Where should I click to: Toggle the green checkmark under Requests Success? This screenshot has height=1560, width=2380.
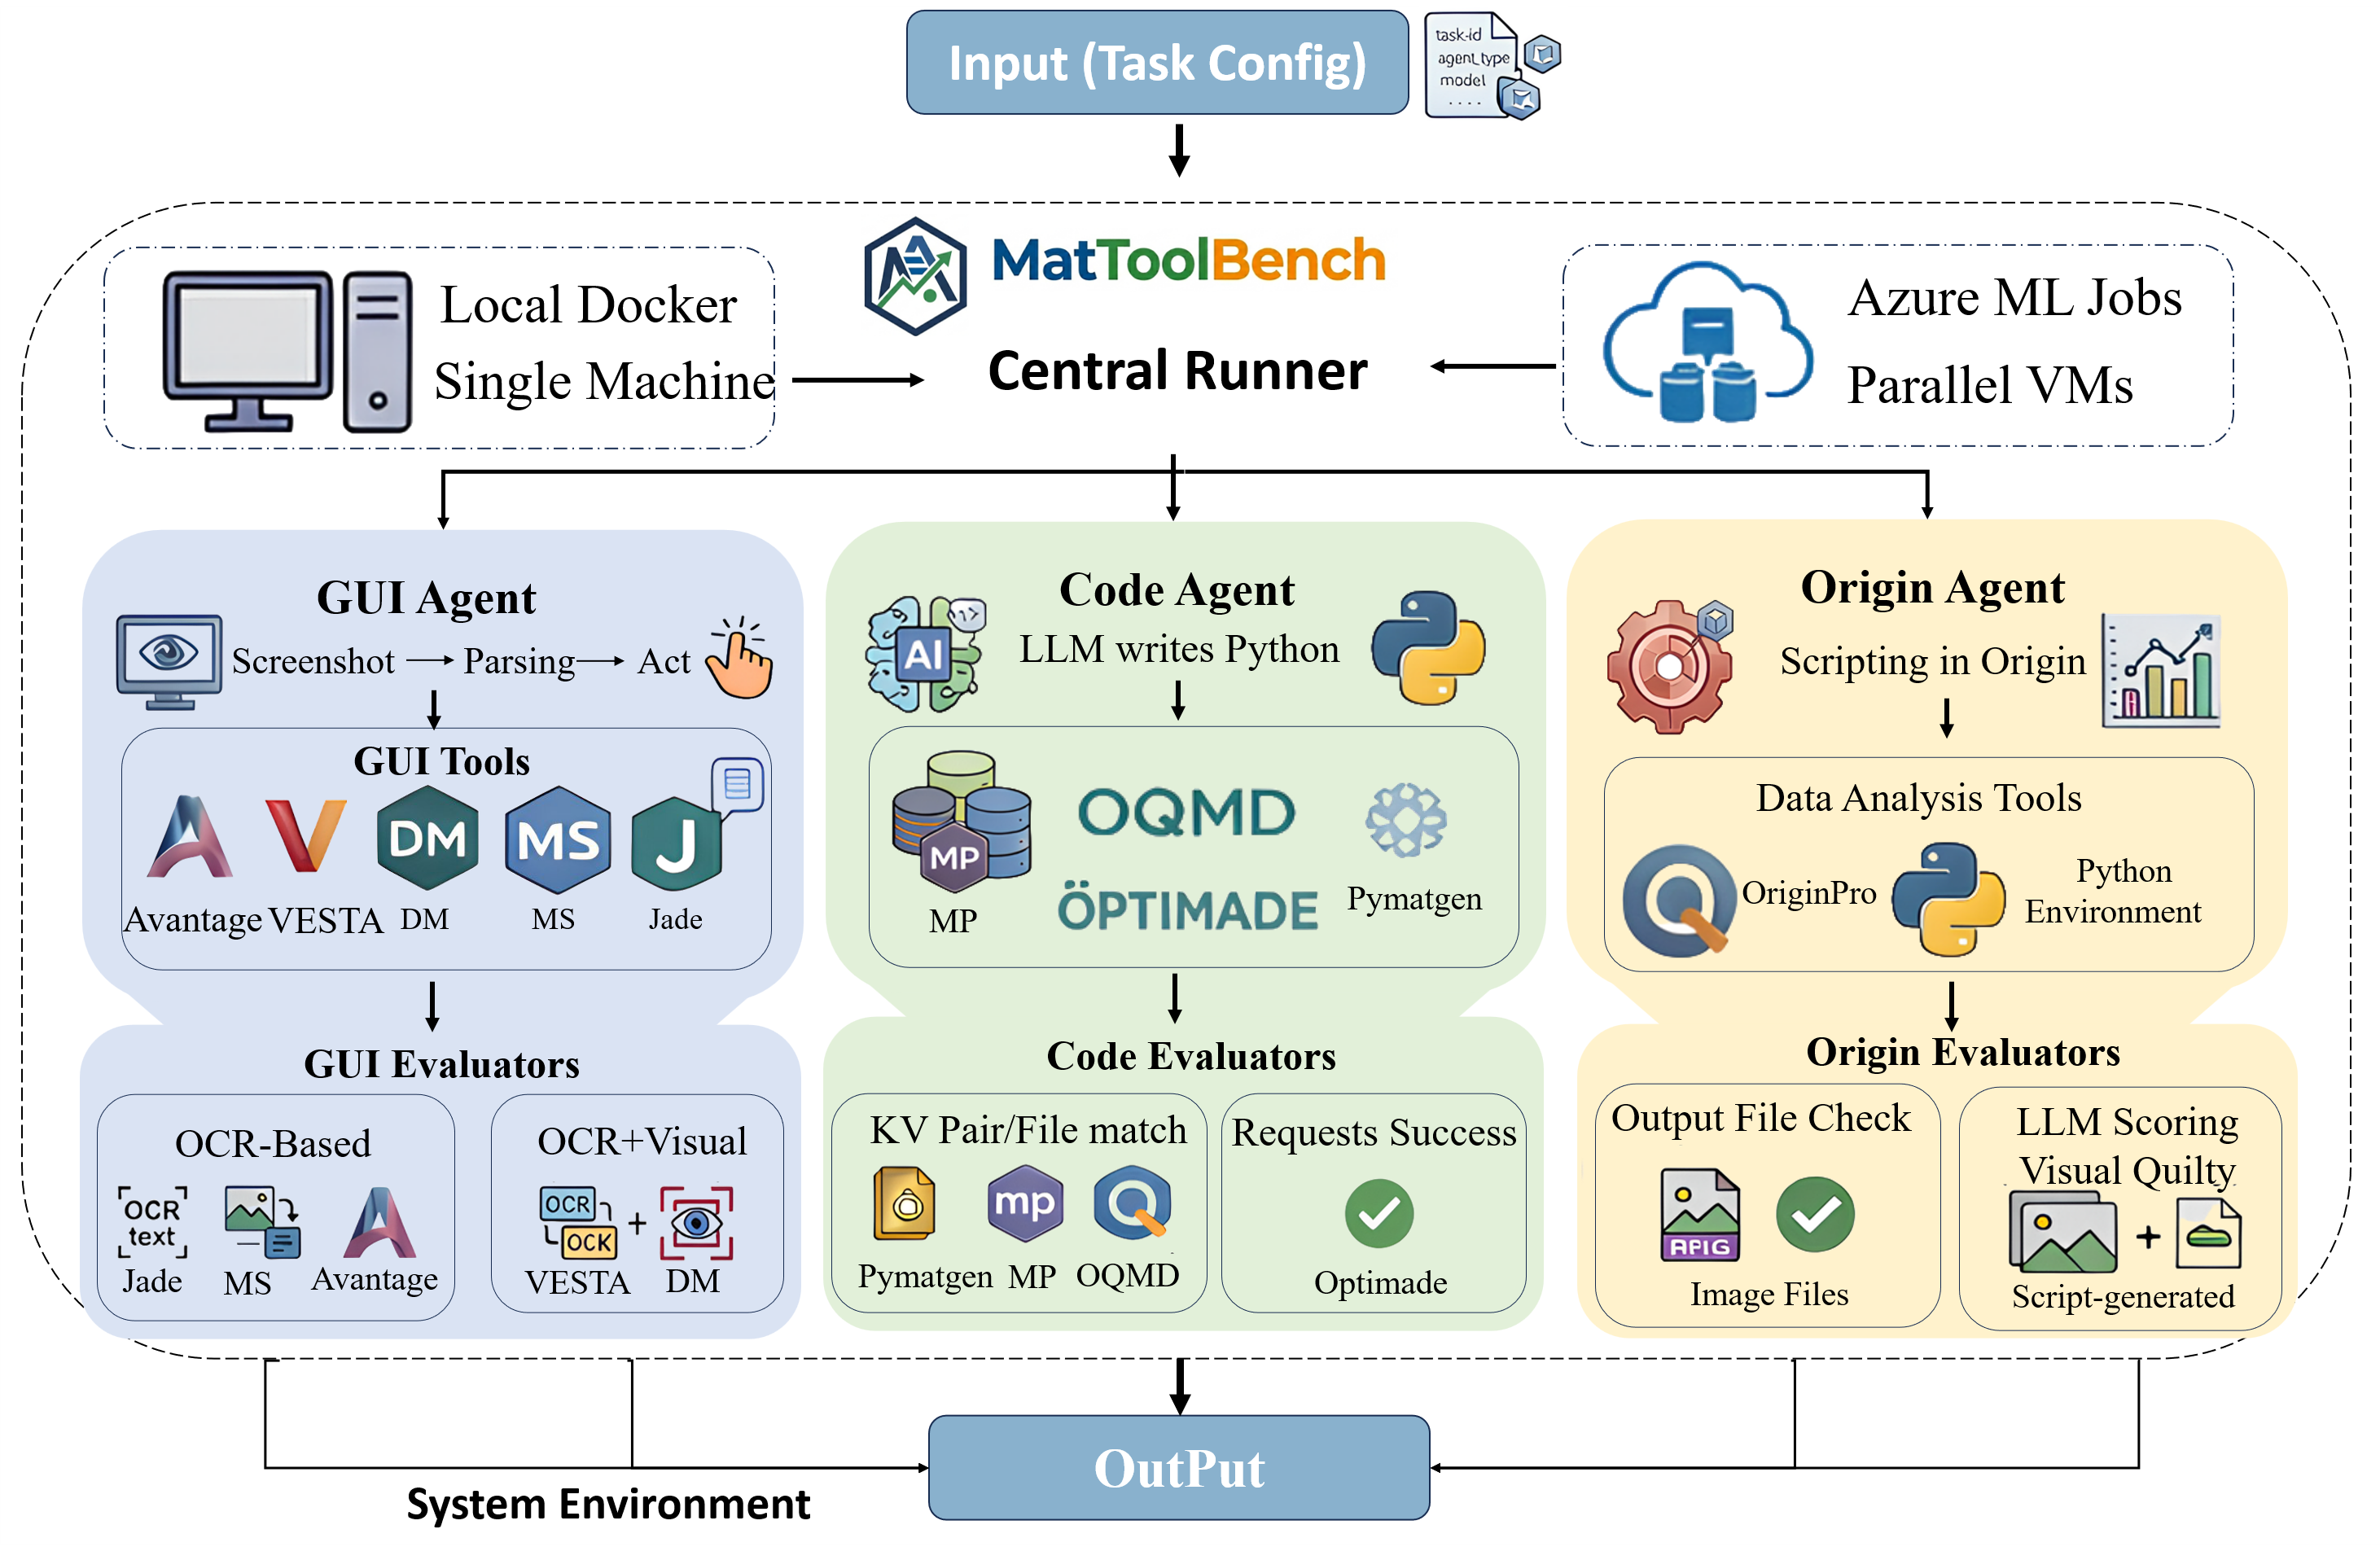(x=1378, y=1214)
